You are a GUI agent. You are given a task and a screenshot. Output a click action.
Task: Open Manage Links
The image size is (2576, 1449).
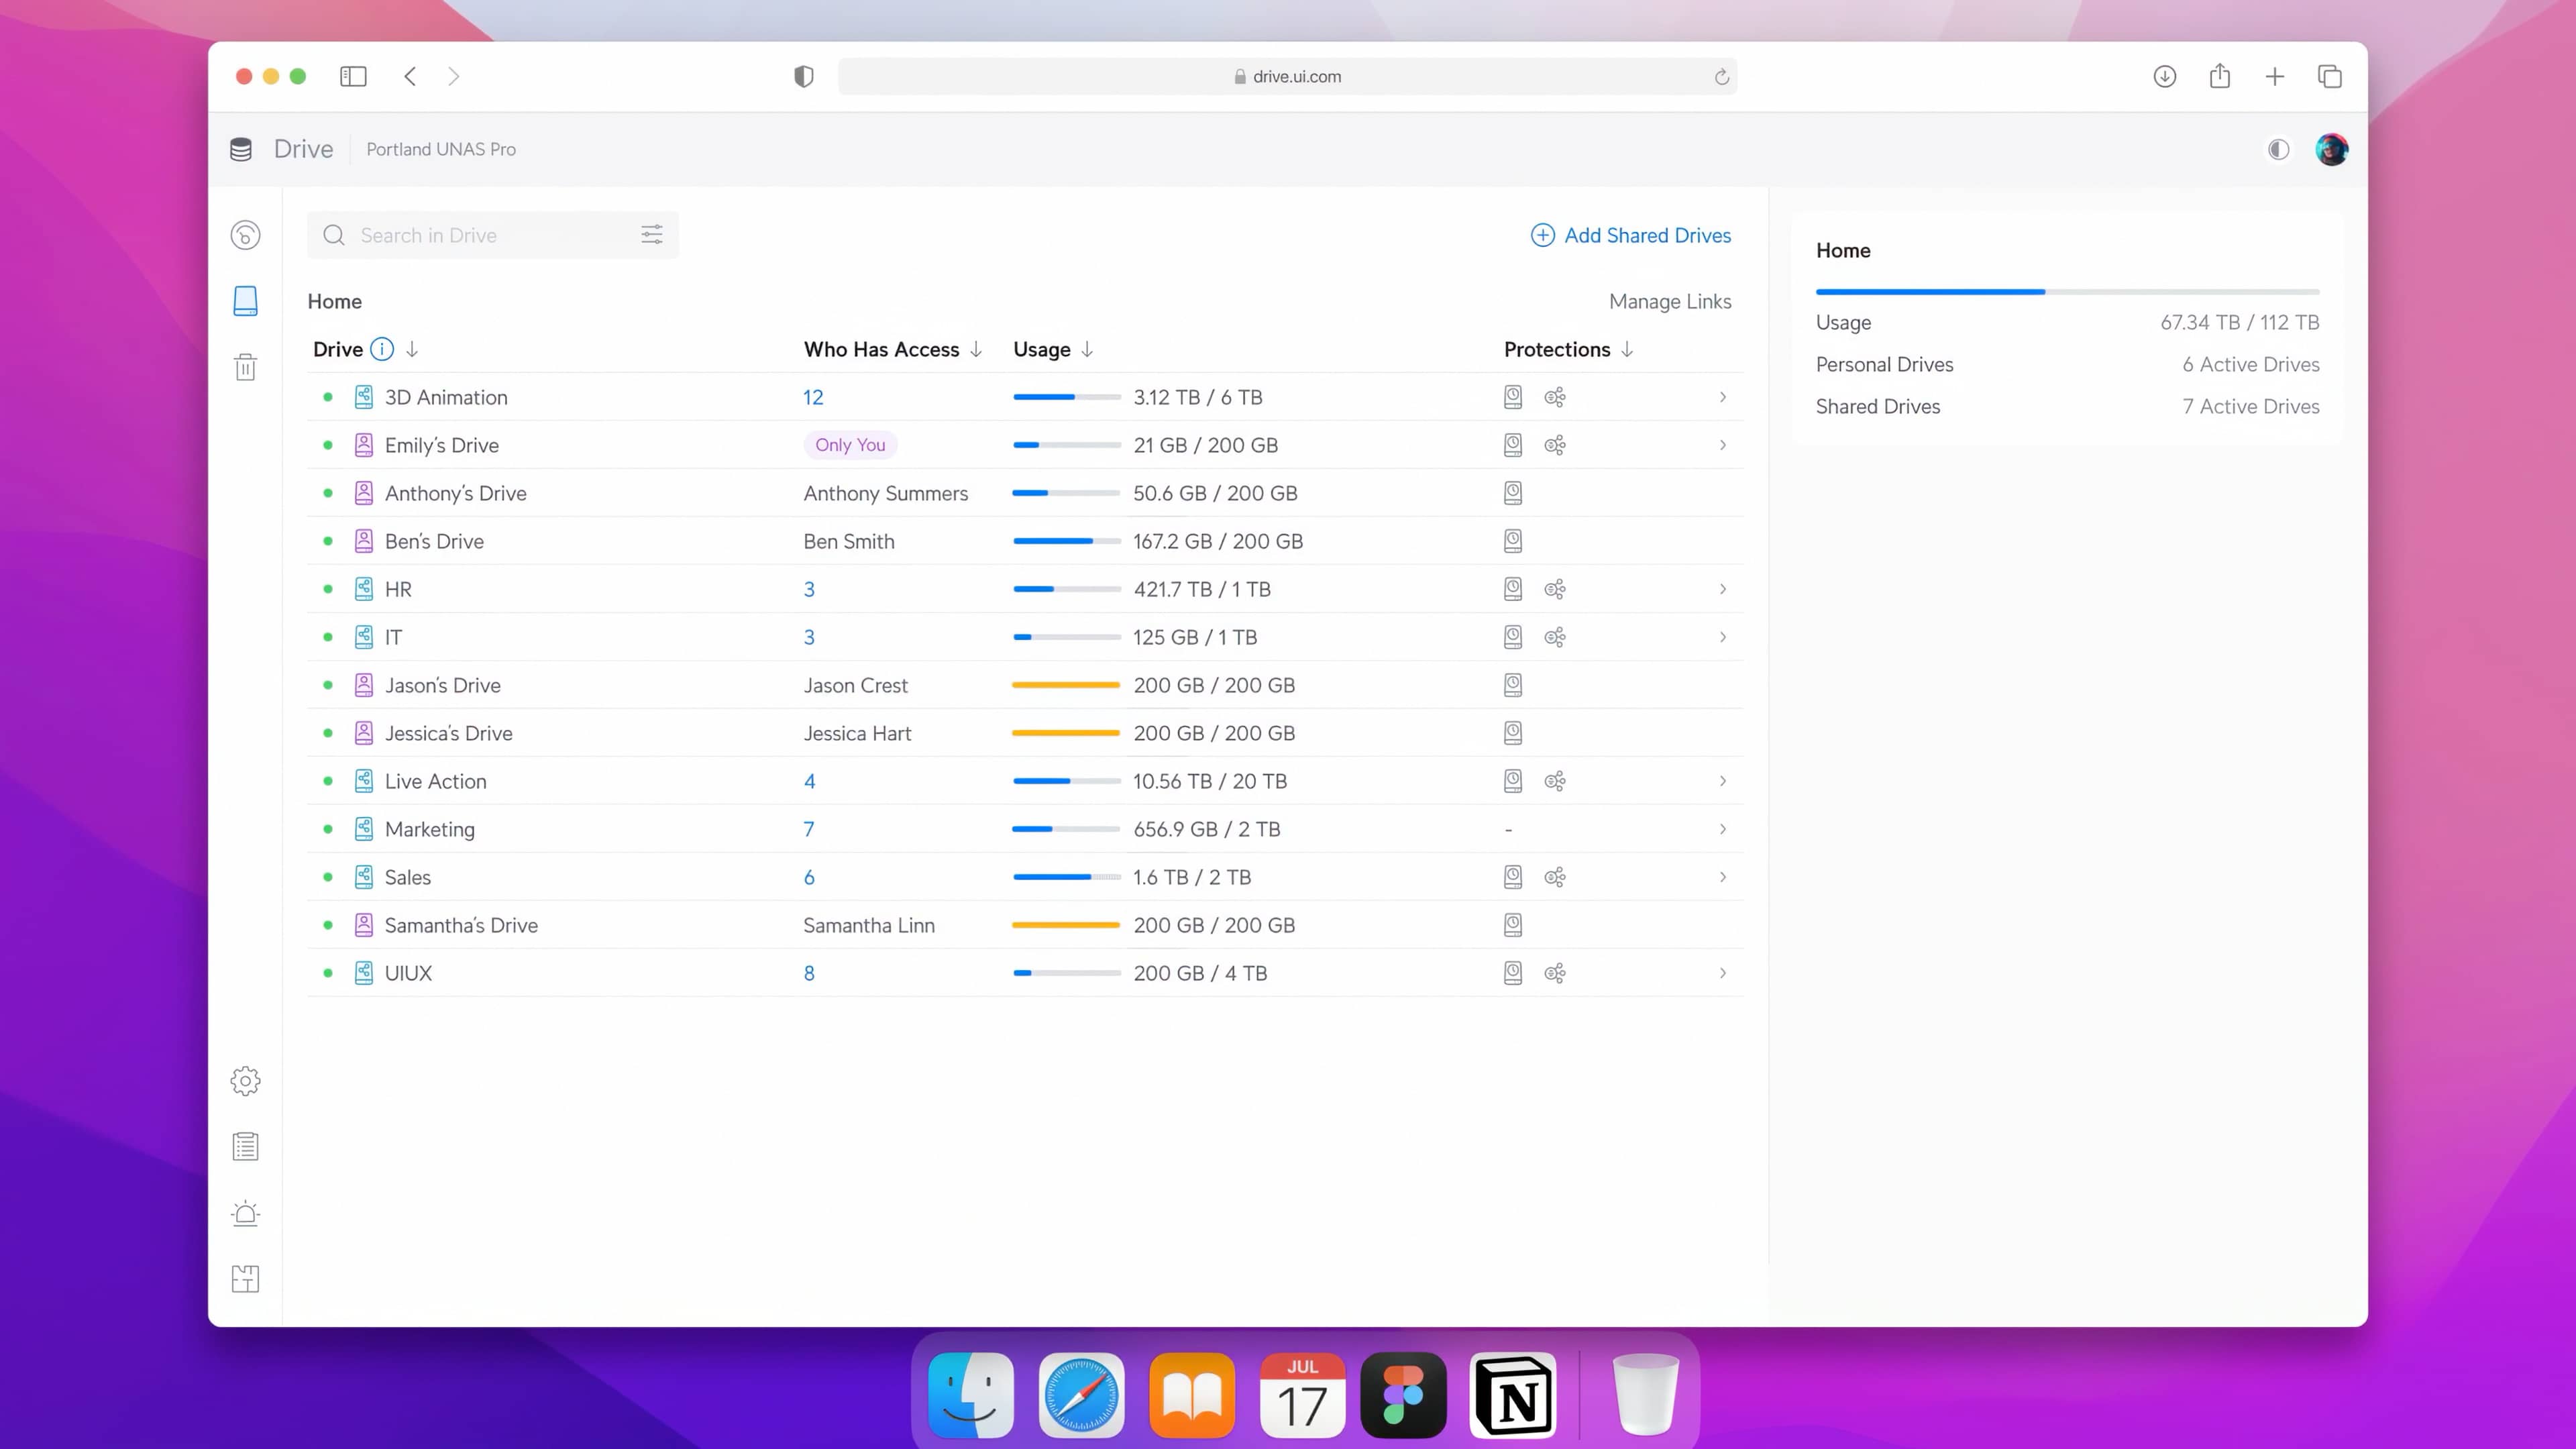pos(1669,301)
